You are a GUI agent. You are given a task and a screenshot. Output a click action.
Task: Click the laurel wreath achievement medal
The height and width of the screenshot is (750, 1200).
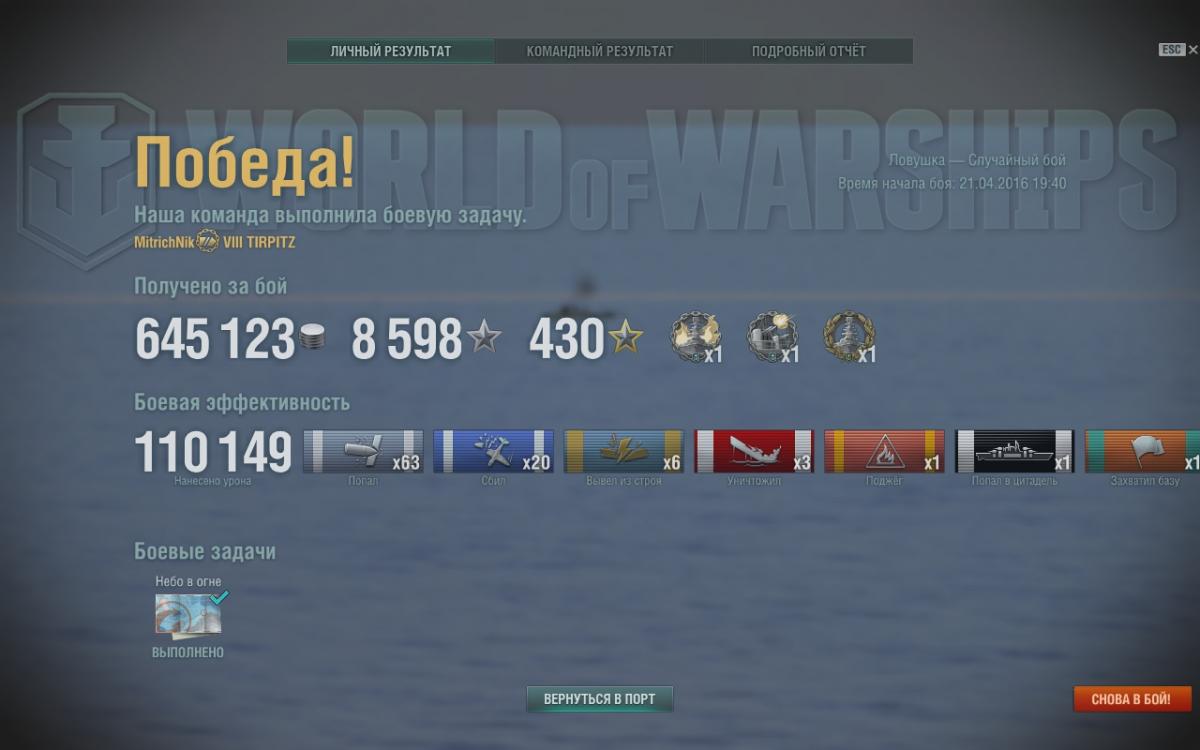pyautogui.click(x=849, y=337)
